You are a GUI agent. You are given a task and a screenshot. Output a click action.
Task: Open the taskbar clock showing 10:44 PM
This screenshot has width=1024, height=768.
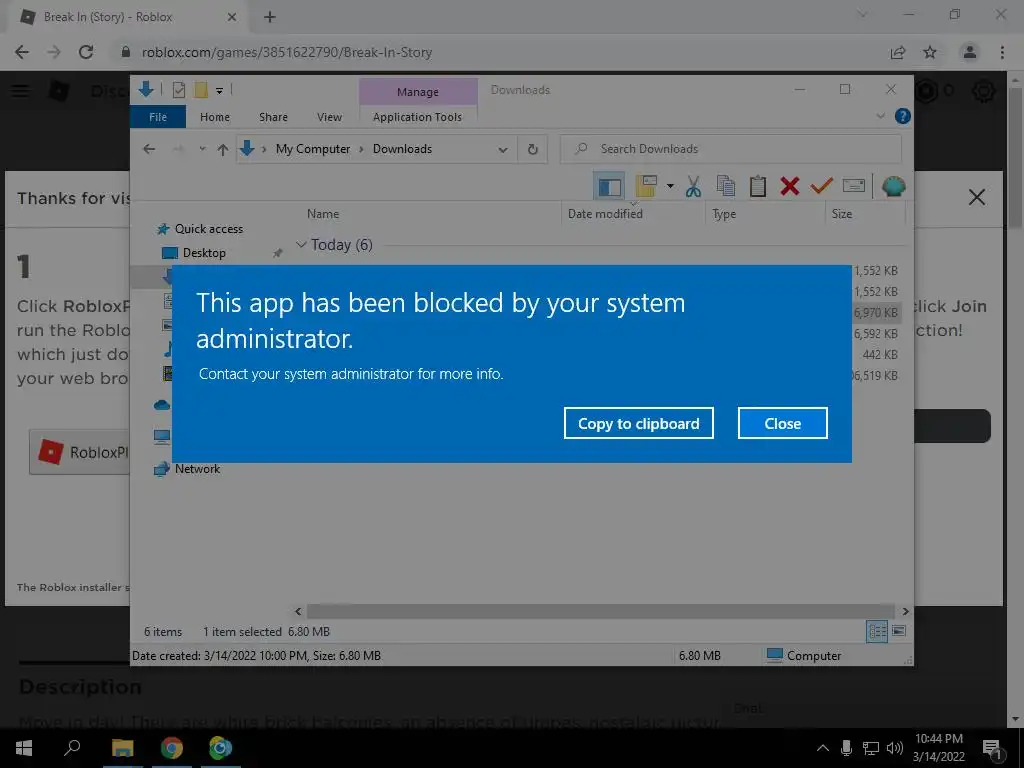(938, 748)
